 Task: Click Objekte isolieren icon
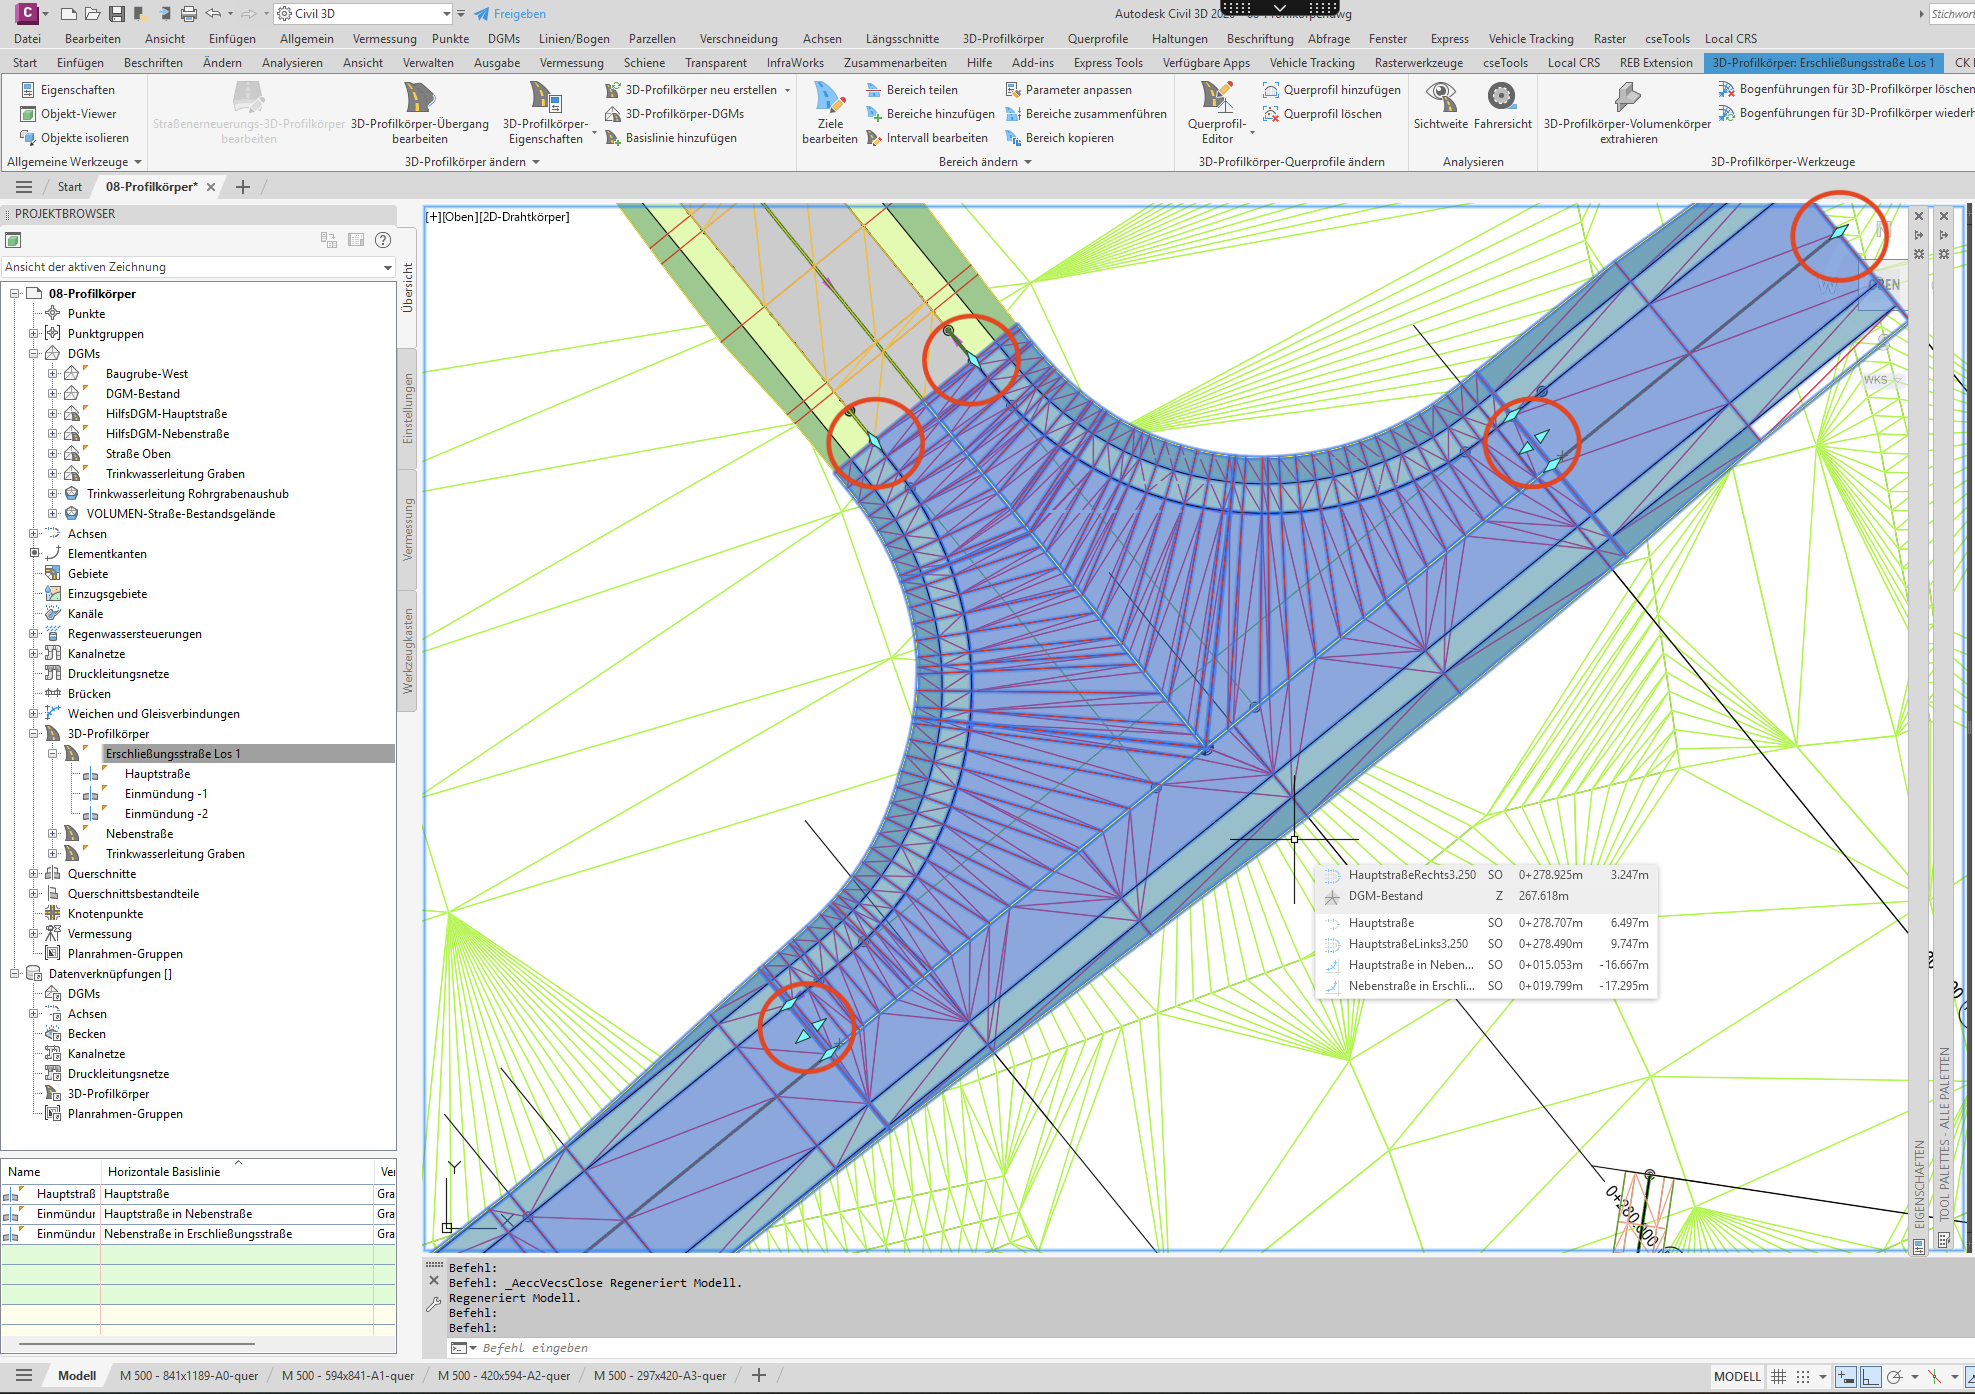pyautogui.click(x=28, y=138)
